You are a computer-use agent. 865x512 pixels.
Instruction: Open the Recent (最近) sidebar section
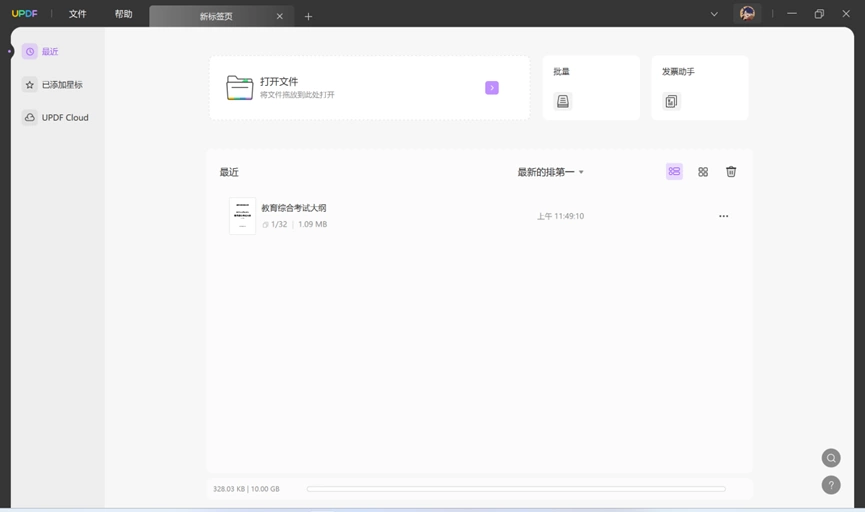[40, 51]
